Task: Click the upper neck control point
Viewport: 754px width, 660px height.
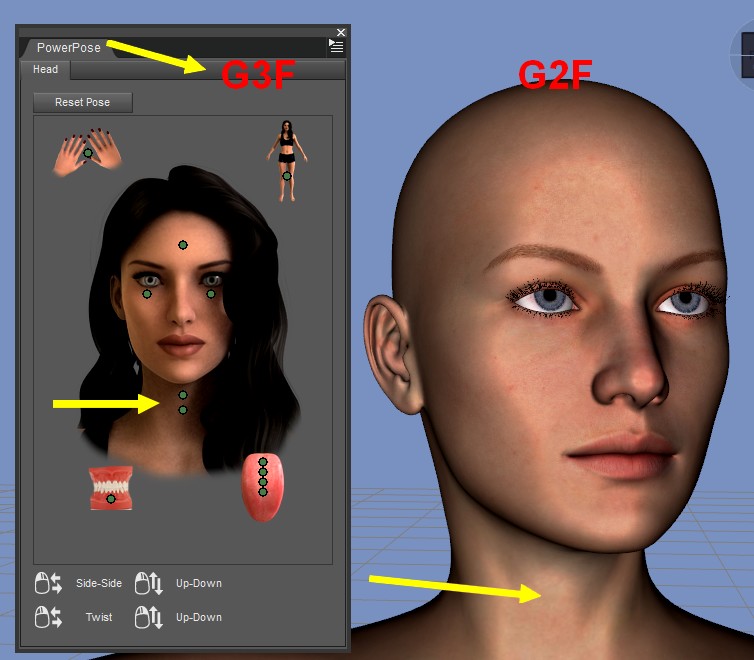Action: pyautogui.click(x=183, y=395)
